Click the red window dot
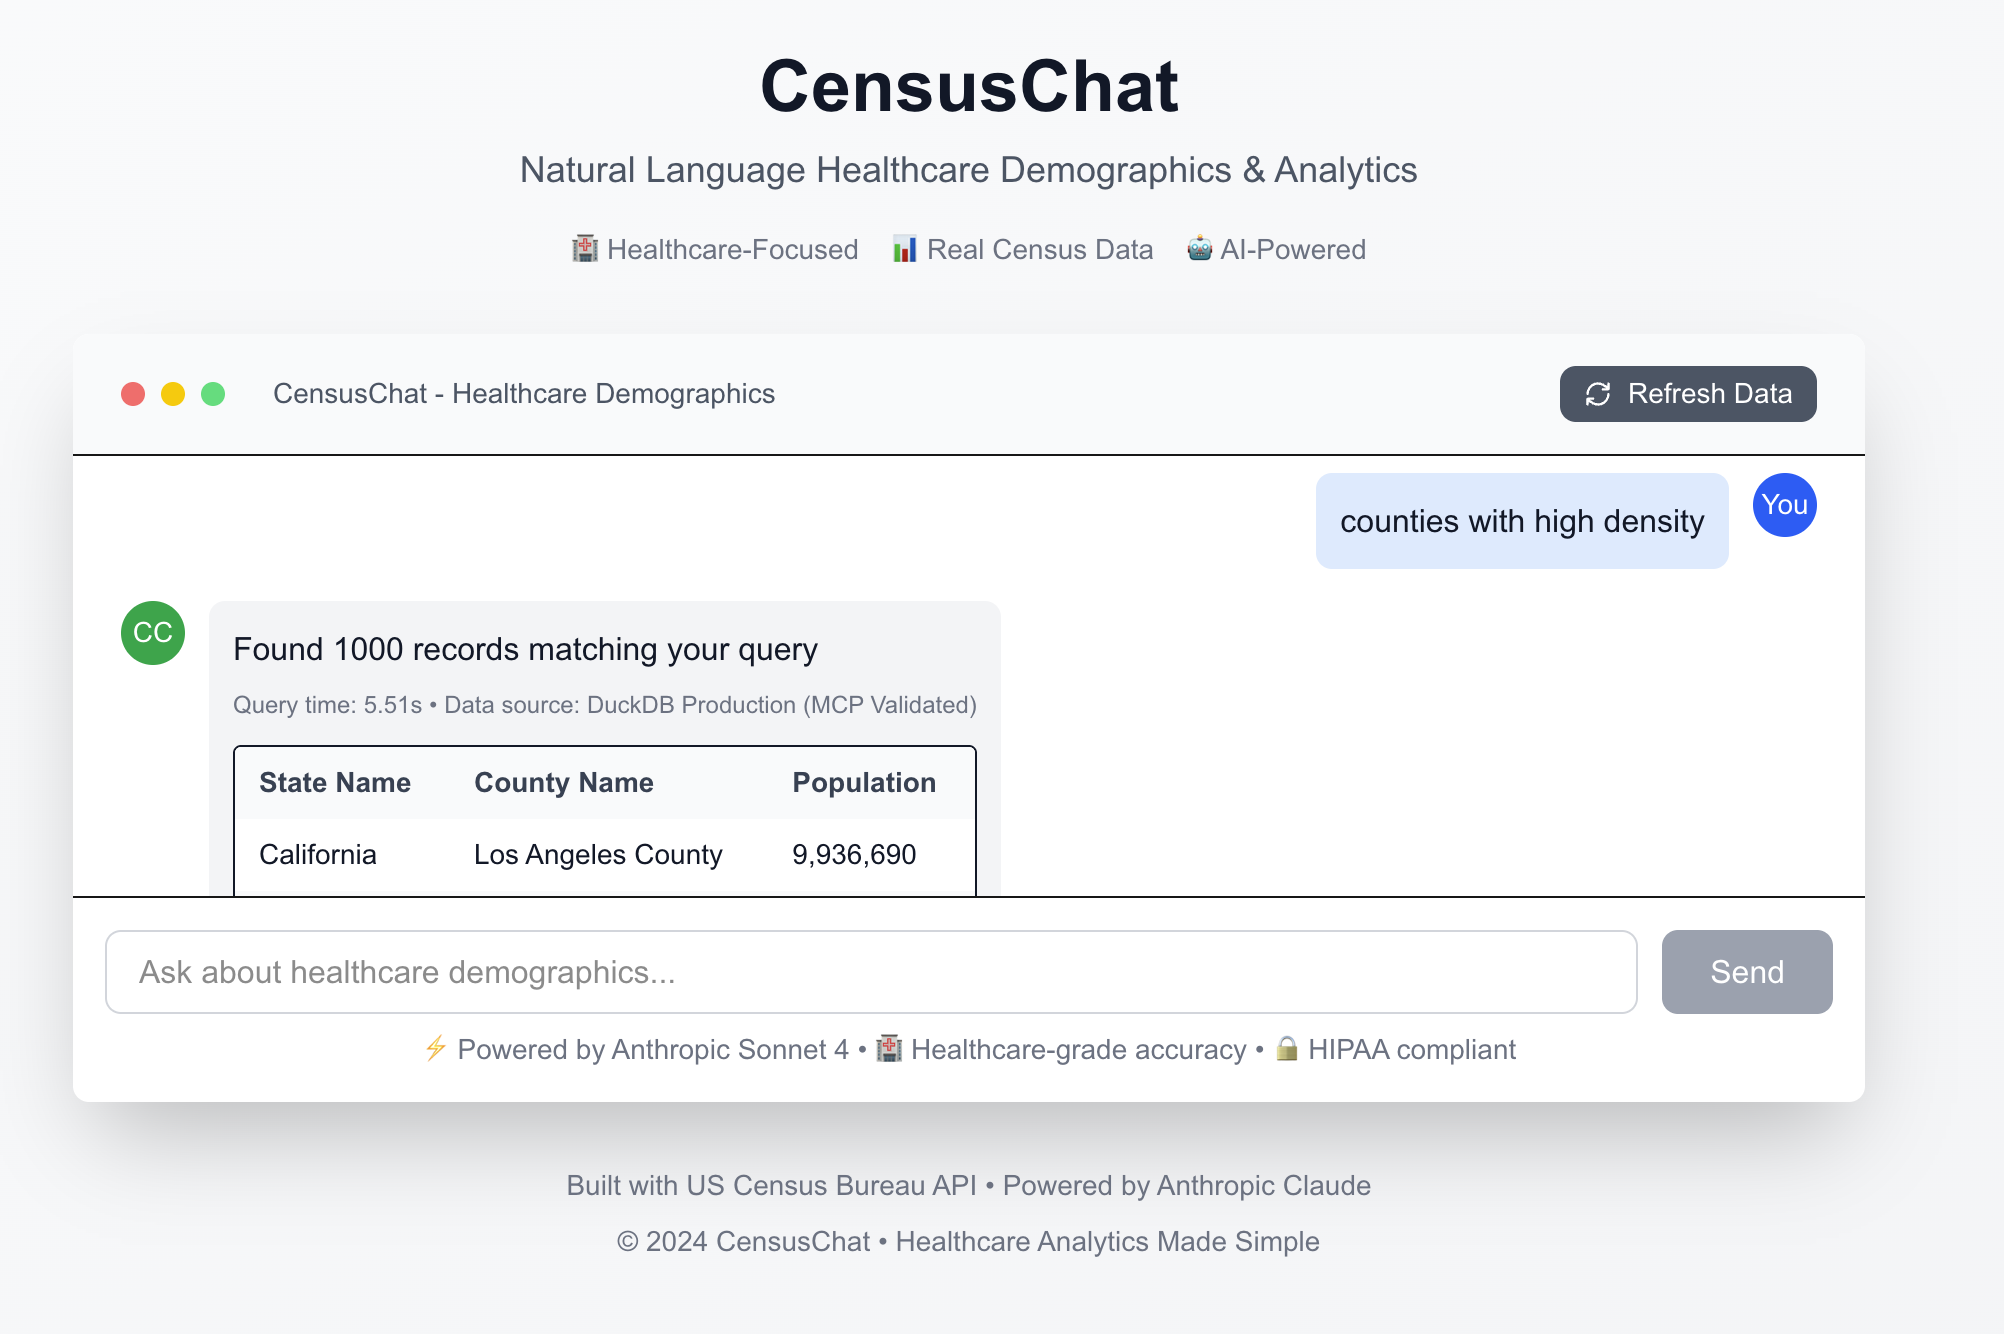 [x=133, y=394]
